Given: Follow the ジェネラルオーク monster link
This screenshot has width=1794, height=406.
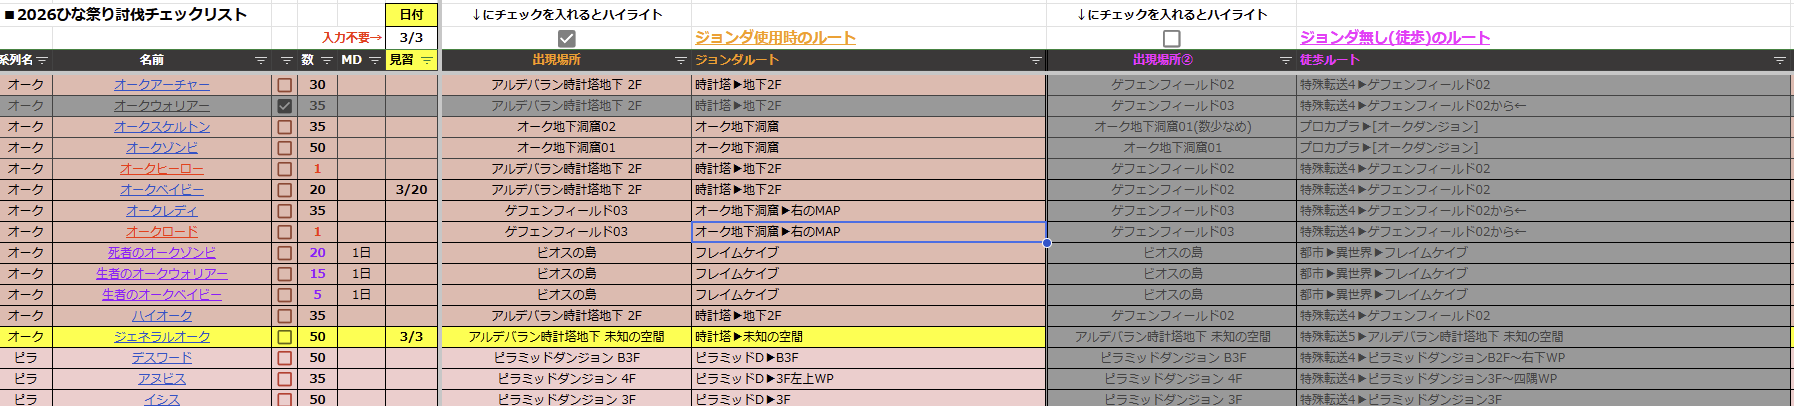Looking at the screenshot, I should tap(162, 337).
